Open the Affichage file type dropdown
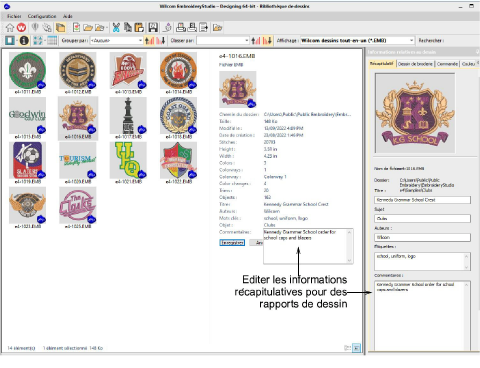Viewport: 480px width, 368px height. [x=357, y=40]
